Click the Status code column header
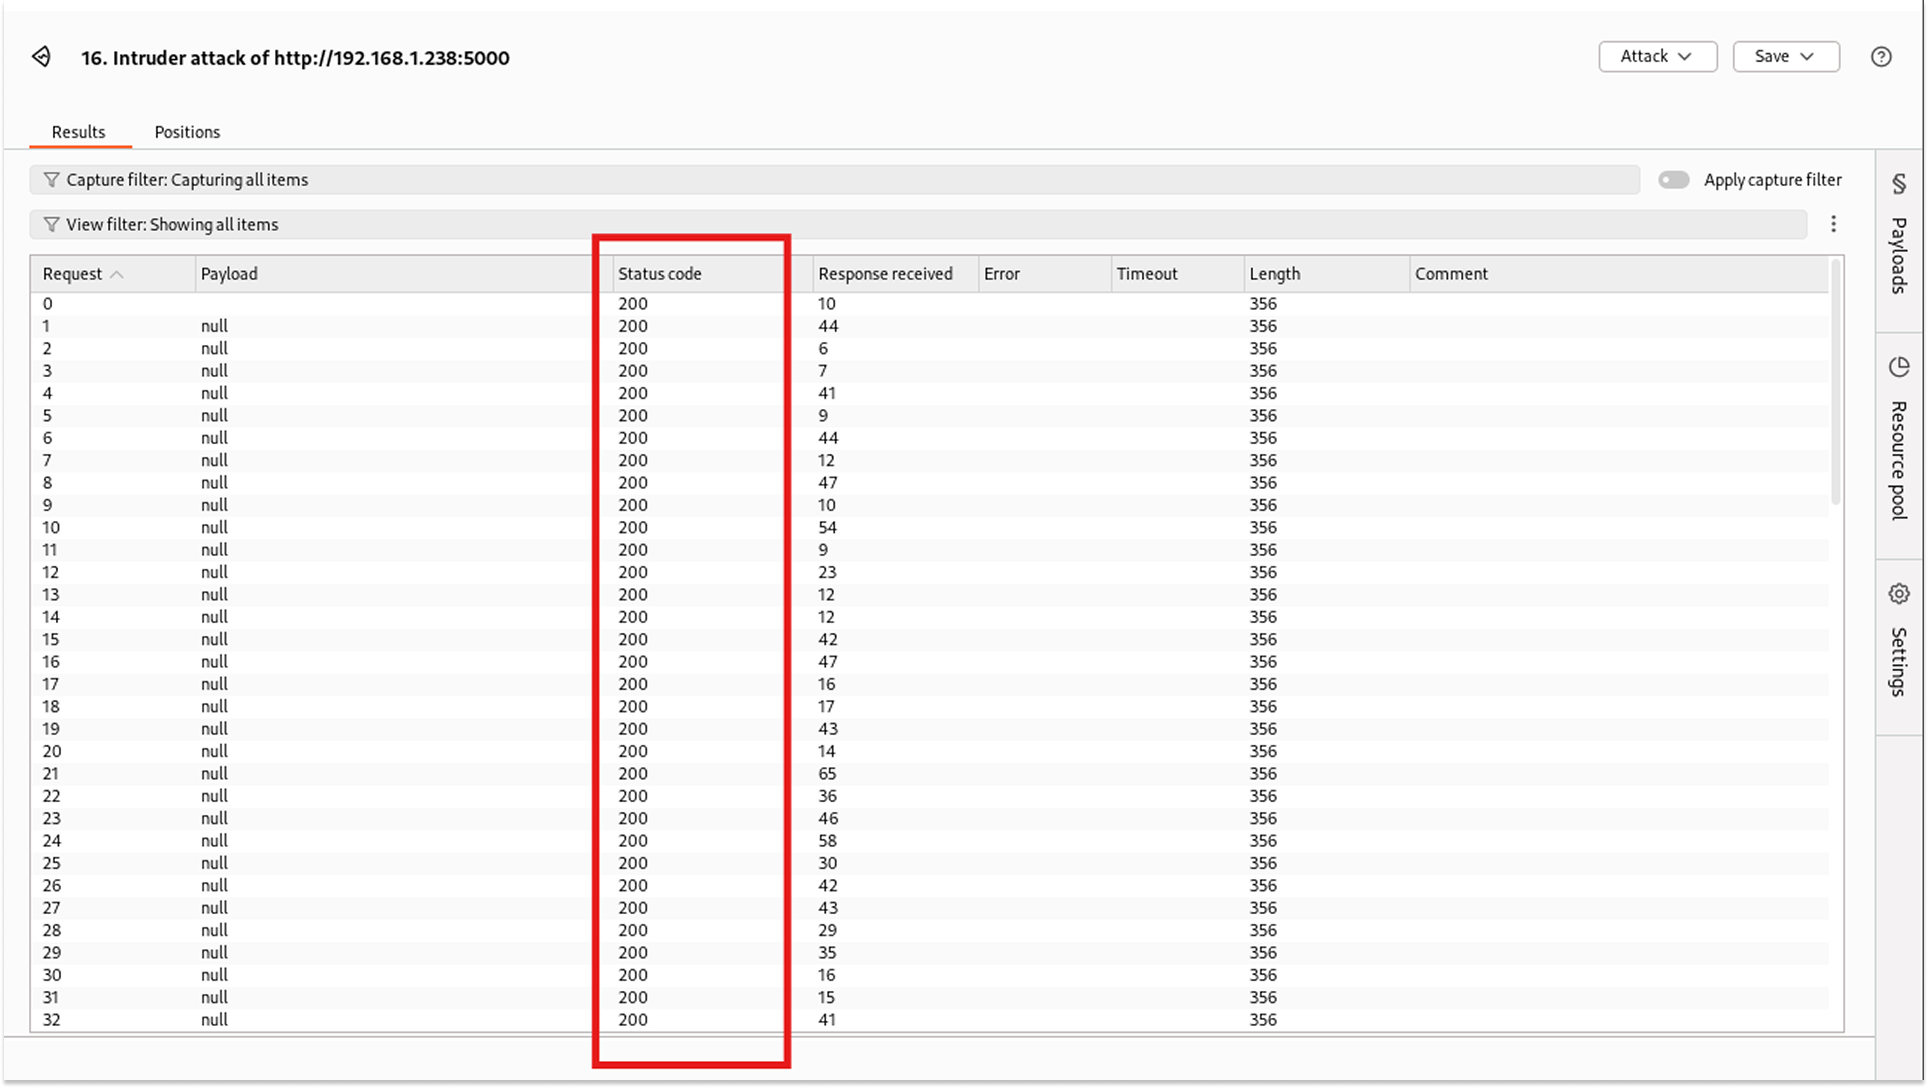Viewport: 1928px width, 1088px height. point(660,273)
